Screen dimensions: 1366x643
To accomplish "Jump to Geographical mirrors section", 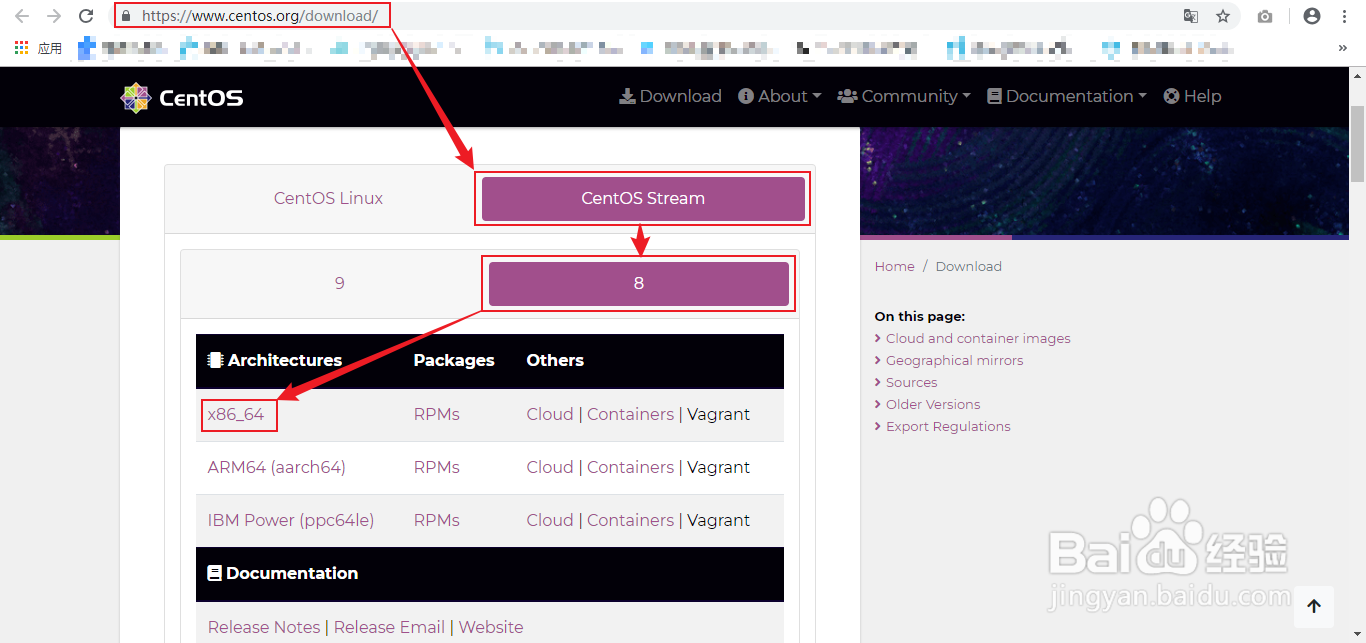I will point(954,360).
